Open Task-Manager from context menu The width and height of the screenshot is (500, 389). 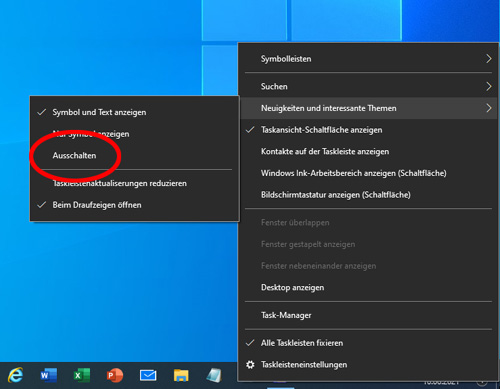pos(368,315)
